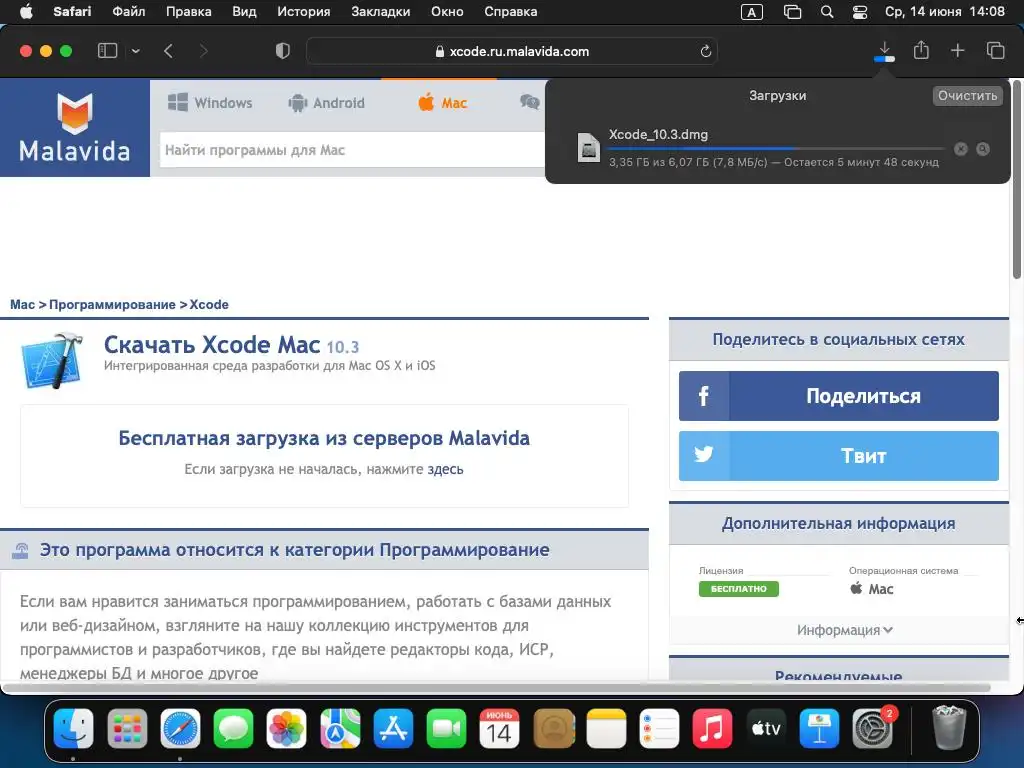Click the Xcode_10.3.dmg file icon
This screenshot has width=1024, height=768.
tap(588, 147)
